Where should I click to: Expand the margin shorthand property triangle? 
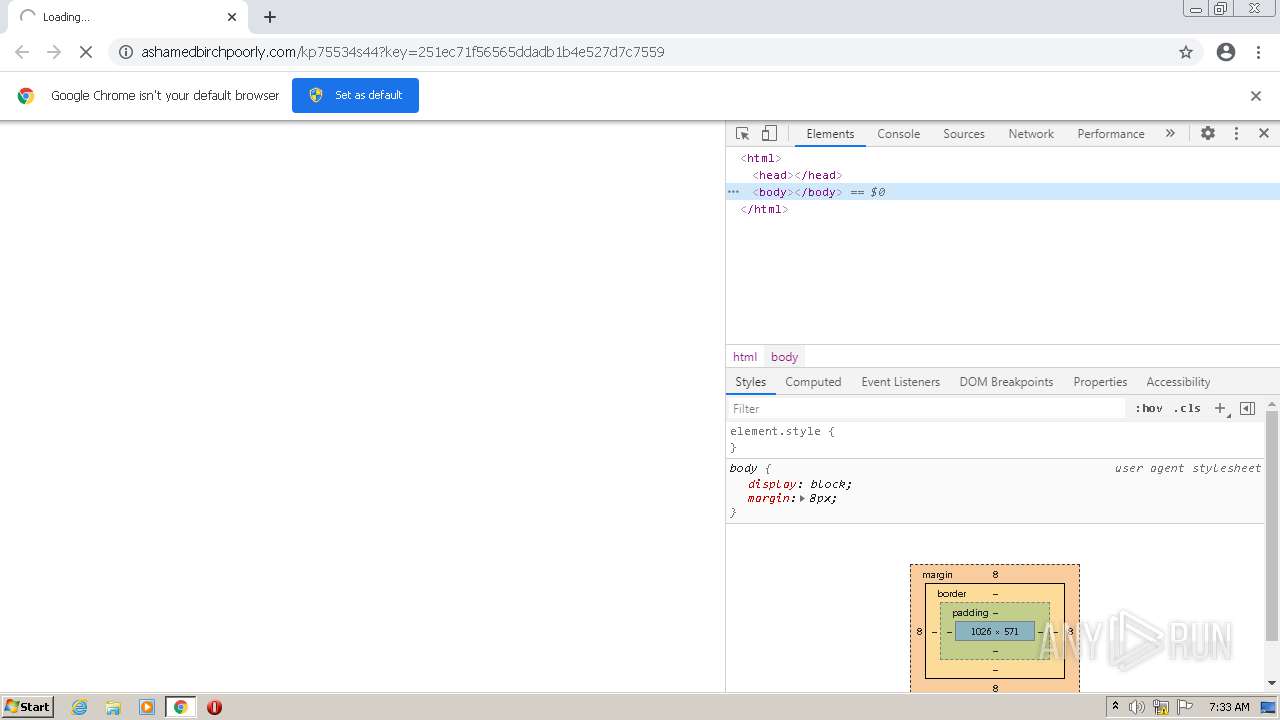click(802, 498)
